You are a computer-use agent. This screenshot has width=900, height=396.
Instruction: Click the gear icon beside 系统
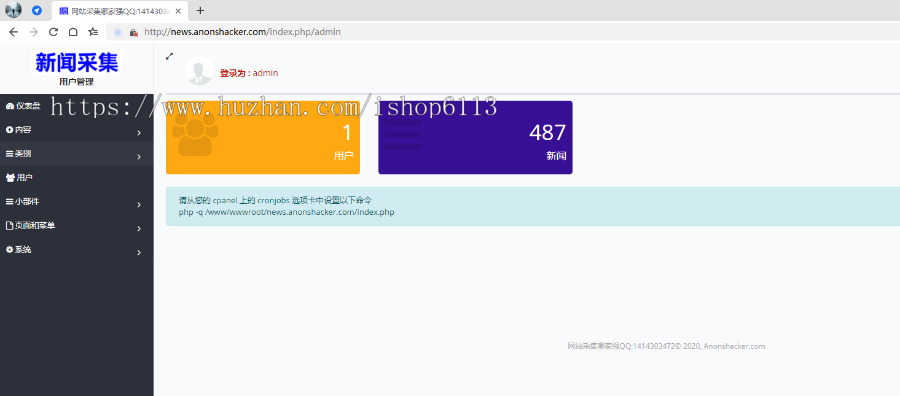pyautogui.click(x=9, y=250)
